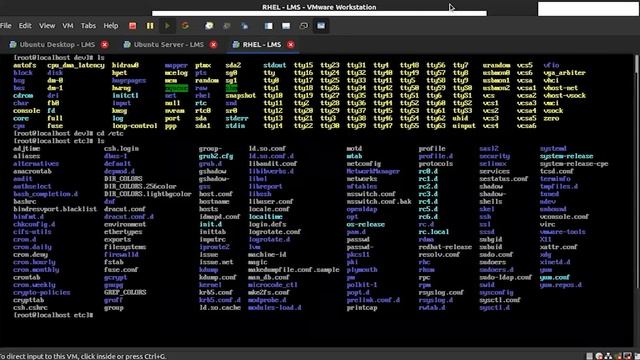
Task: Click the 'cpu_dma_latency' device name
Action: 76,65
